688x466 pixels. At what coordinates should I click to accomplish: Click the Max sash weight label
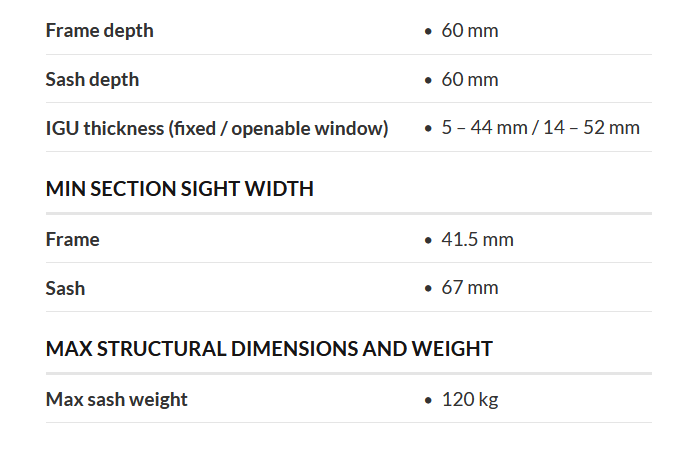[x=117, y=400]
